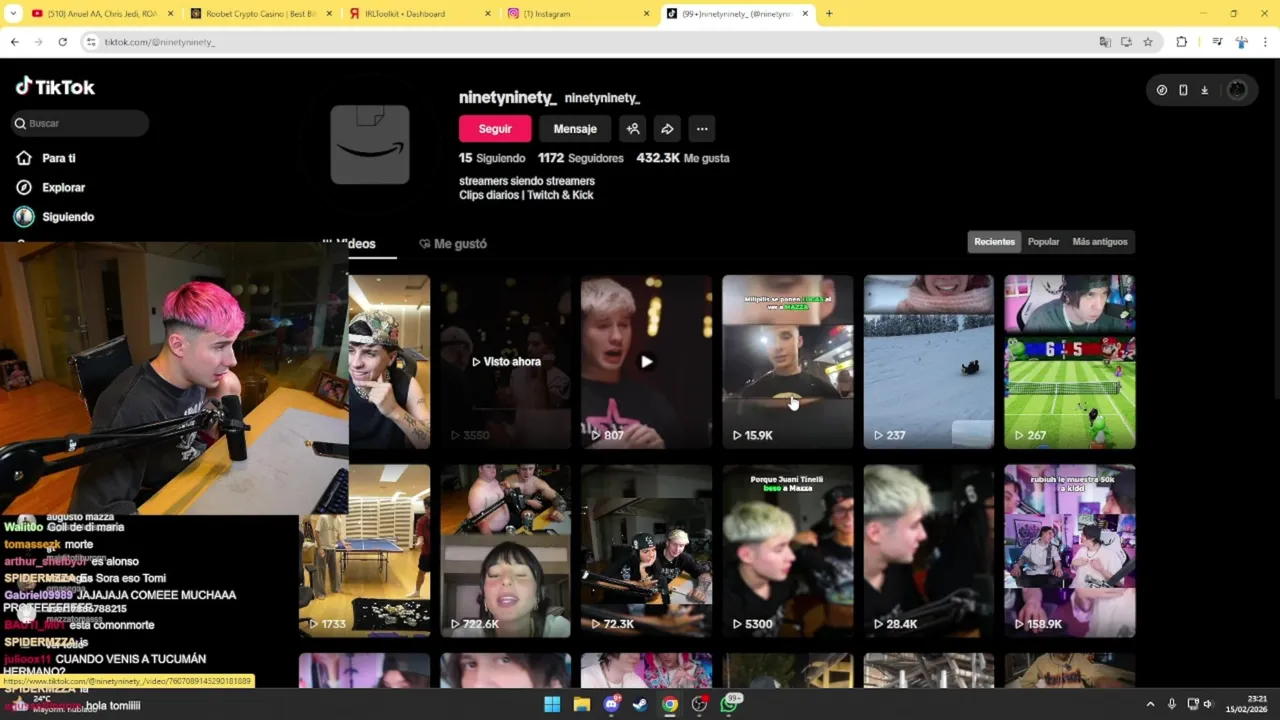Image resolution: width=1280 pixels, height=720 pixels.
Task: Click the address bar URL
Action: click(x=160, y=42)
